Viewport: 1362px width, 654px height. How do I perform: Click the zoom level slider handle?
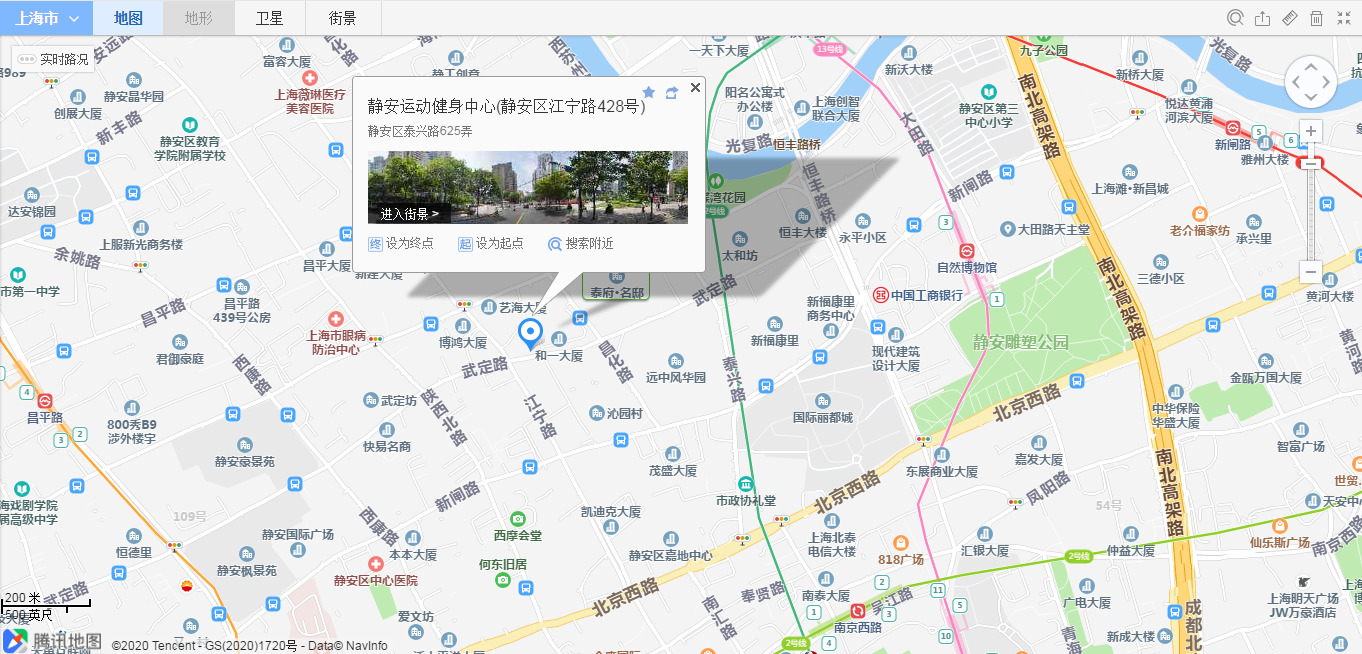pos(1311,162)
